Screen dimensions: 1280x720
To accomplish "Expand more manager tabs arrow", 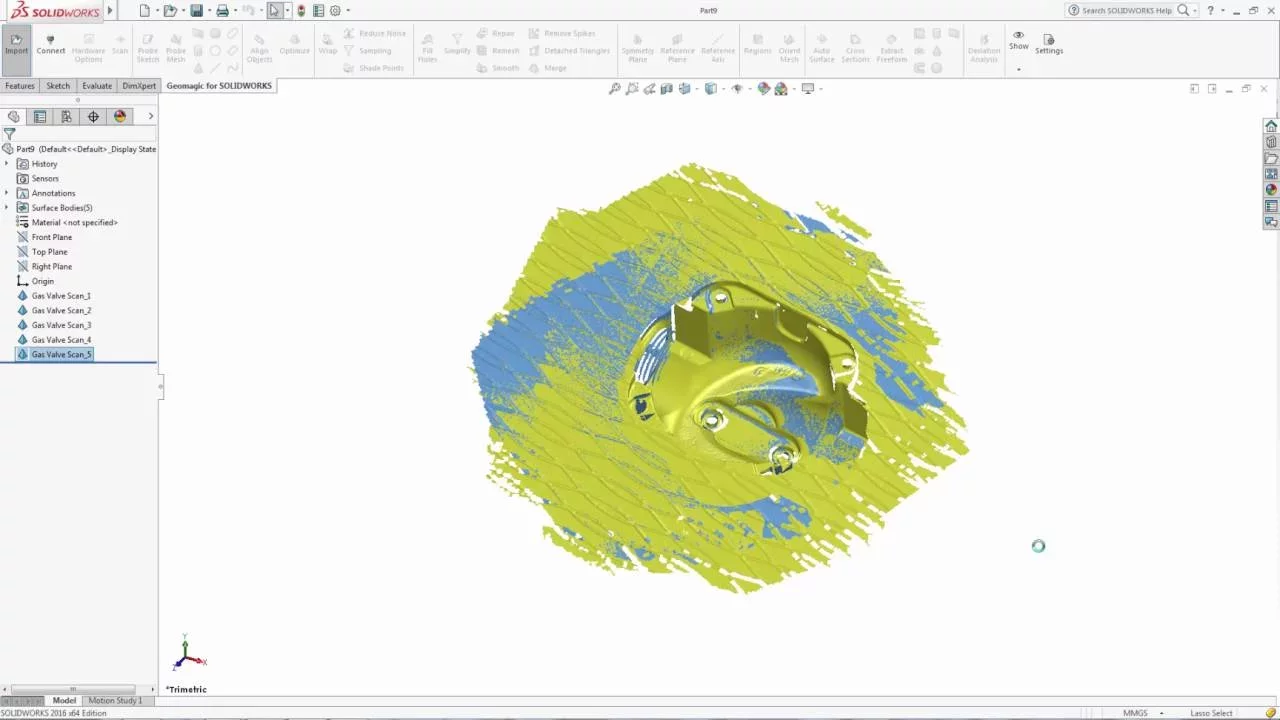I will click(150, 116).
